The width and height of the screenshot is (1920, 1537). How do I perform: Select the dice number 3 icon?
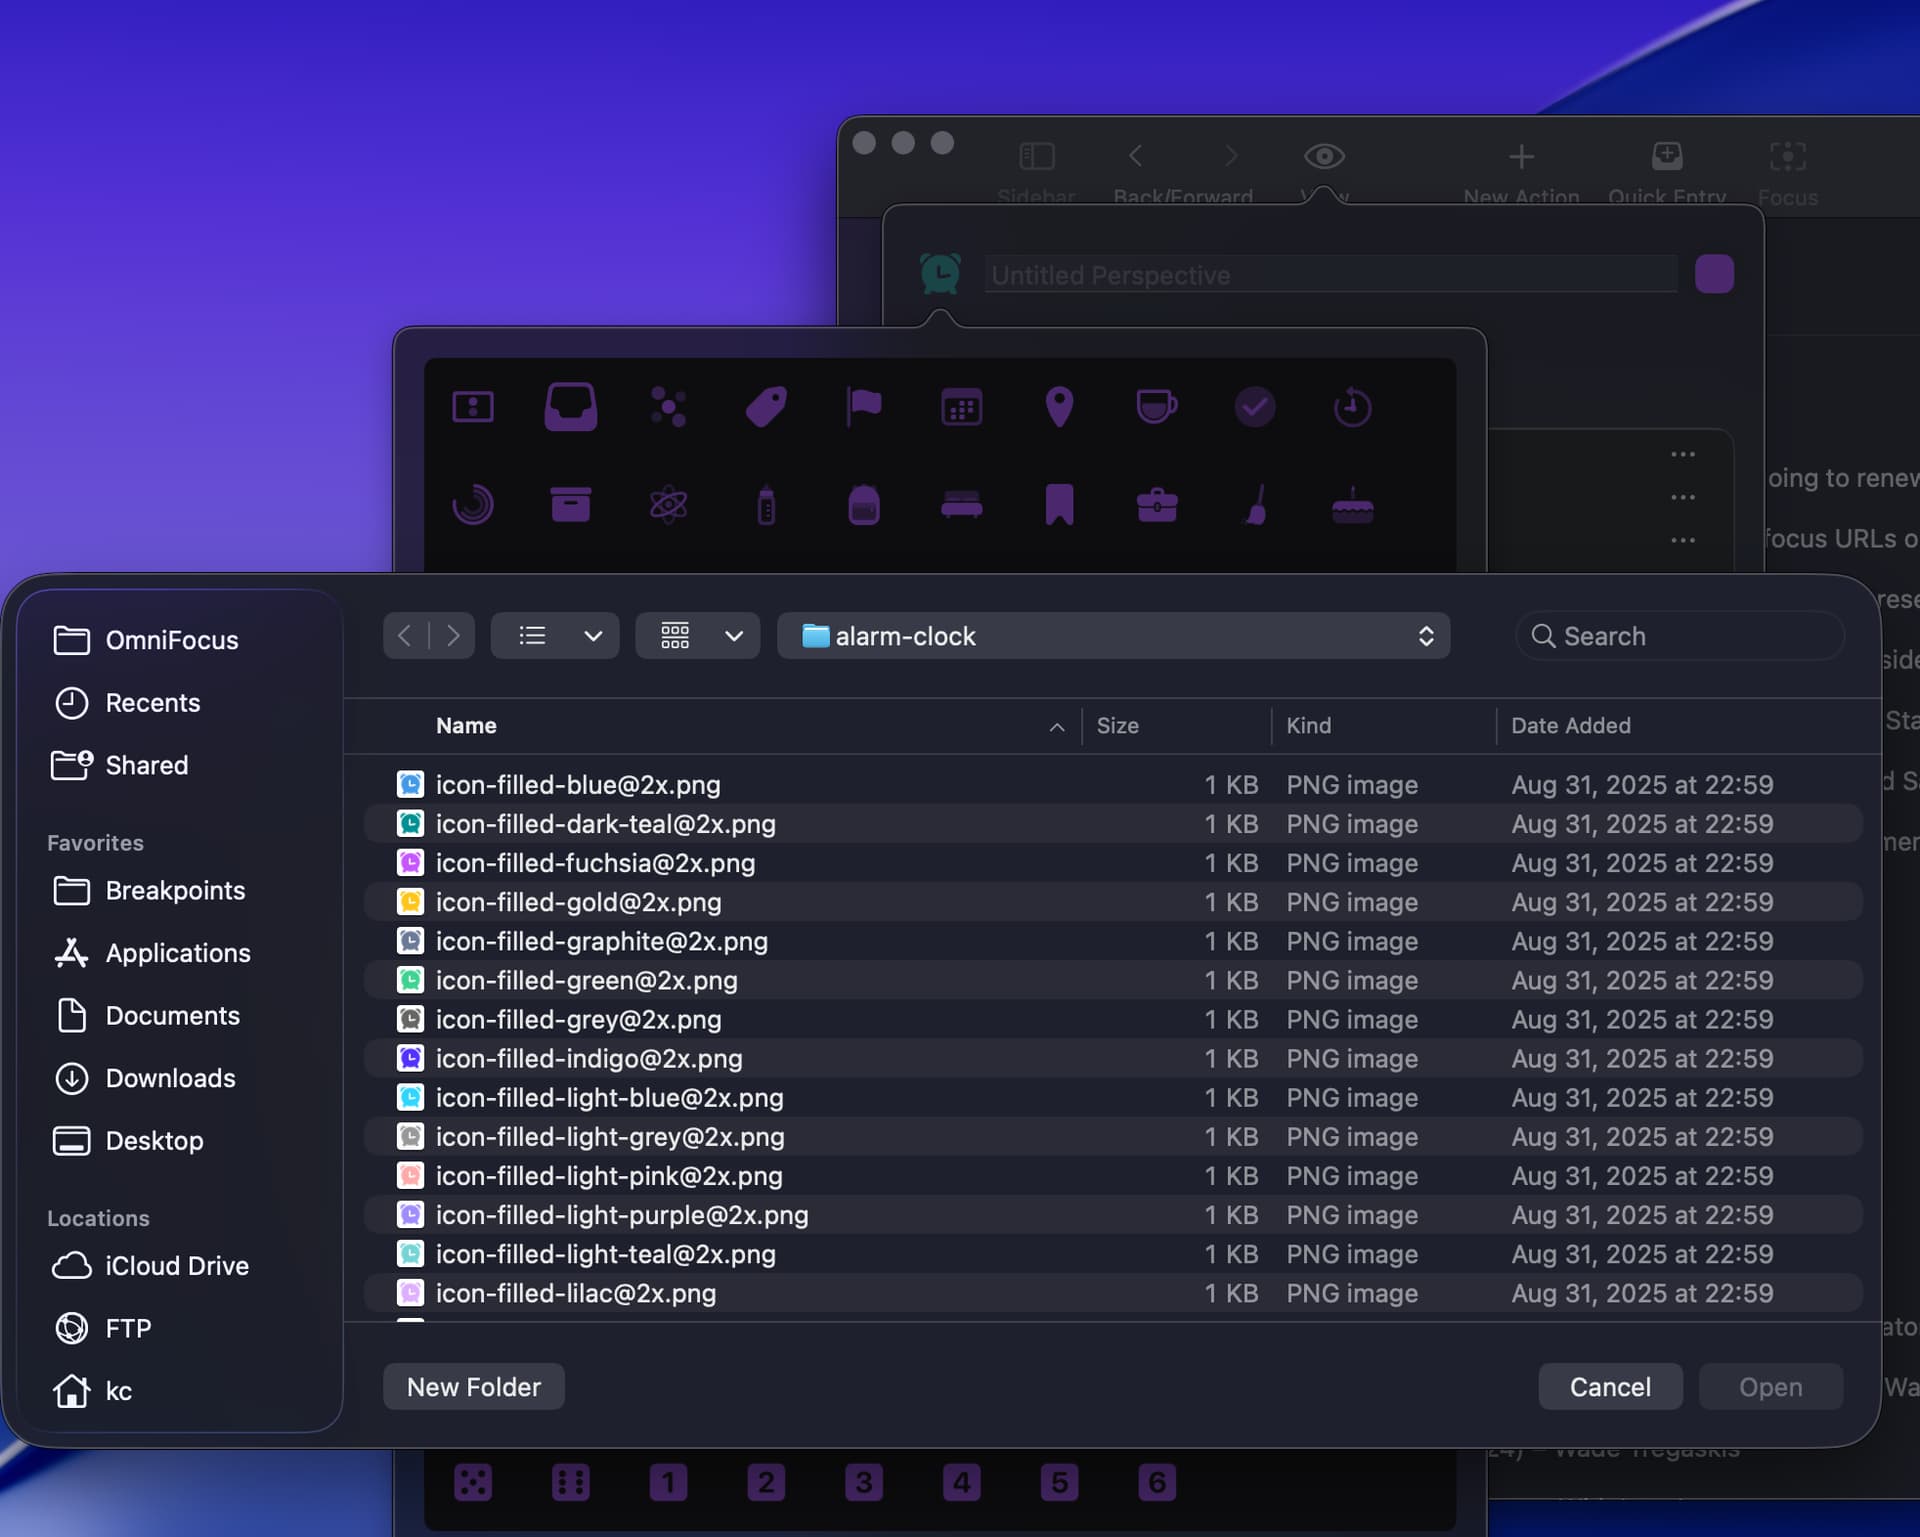click(x=863, y=1482)
